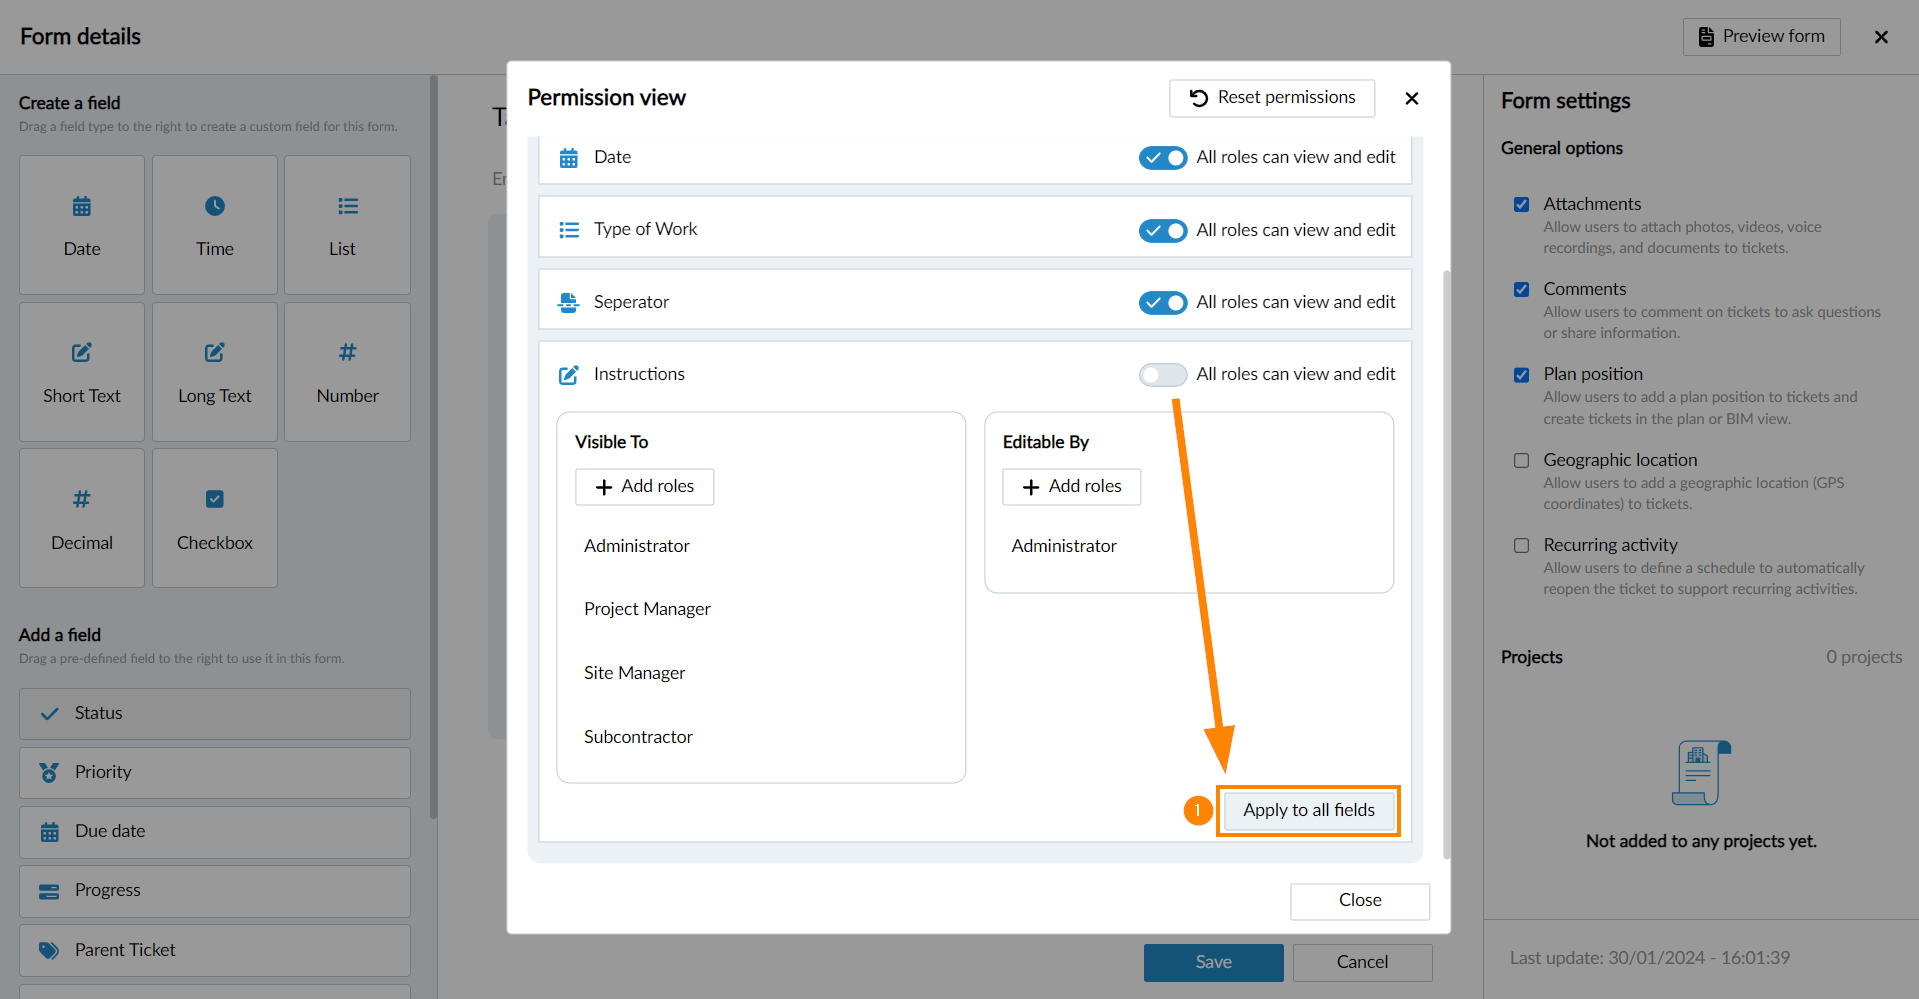This screenshot has height=999, width=1919.
Task: Choose the List field type icon
Action: [x=347, y=206]
